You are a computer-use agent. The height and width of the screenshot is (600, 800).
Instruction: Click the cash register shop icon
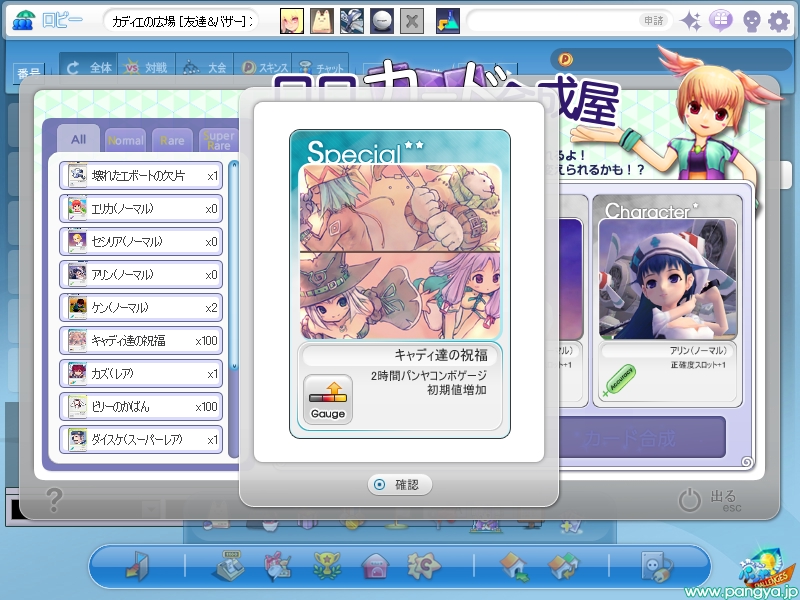pyautogui.click(x=228, y=565)
